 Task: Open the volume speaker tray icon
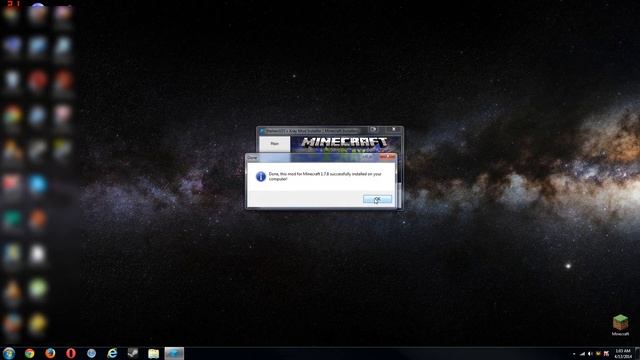point(590,353)
